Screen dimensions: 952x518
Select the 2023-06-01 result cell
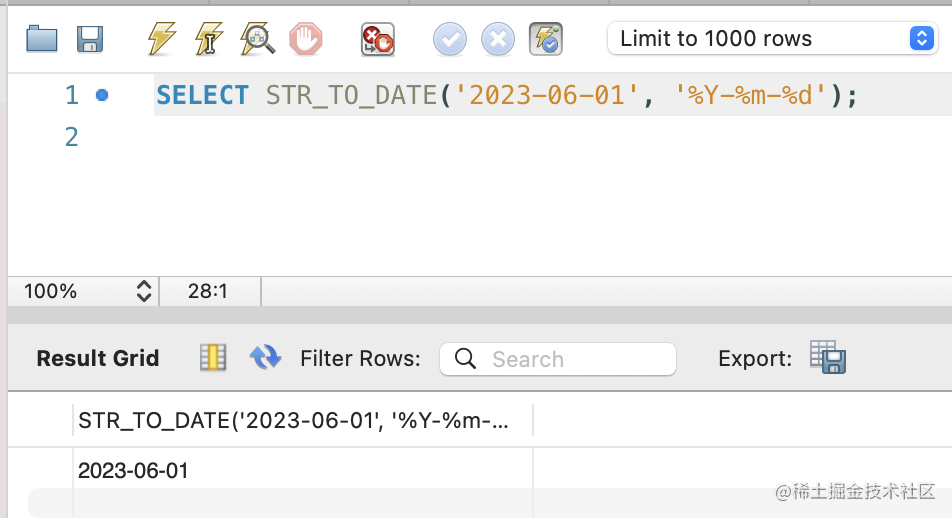(x=303, y=471)
